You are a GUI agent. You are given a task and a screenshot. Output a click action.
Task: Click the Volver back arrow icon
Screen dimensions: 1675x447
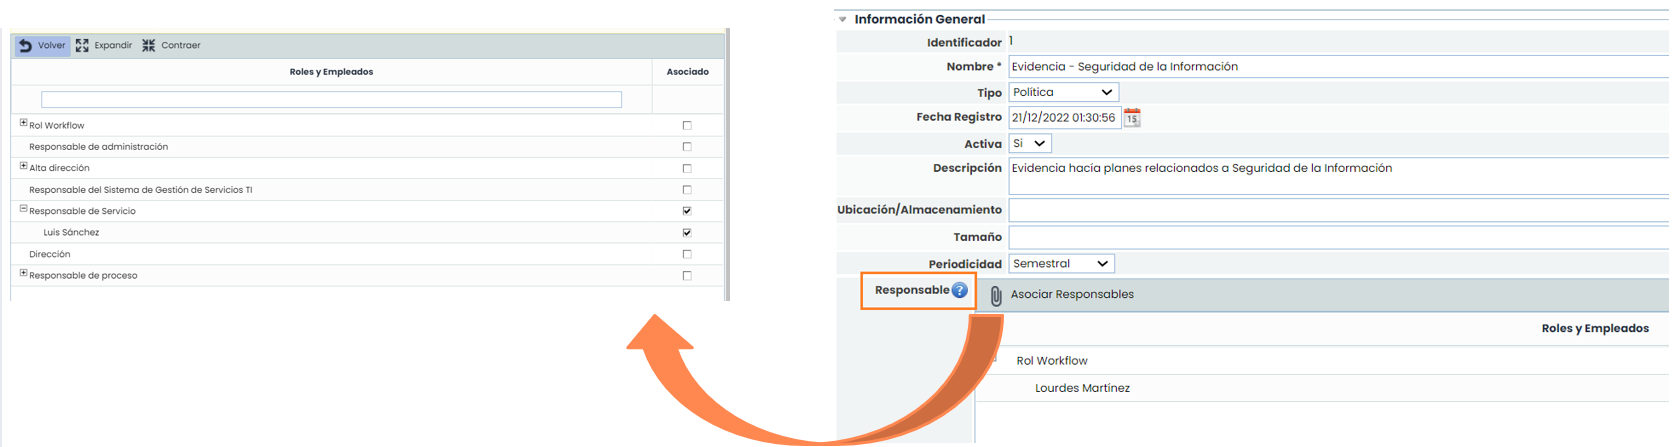tap(26, 46)
